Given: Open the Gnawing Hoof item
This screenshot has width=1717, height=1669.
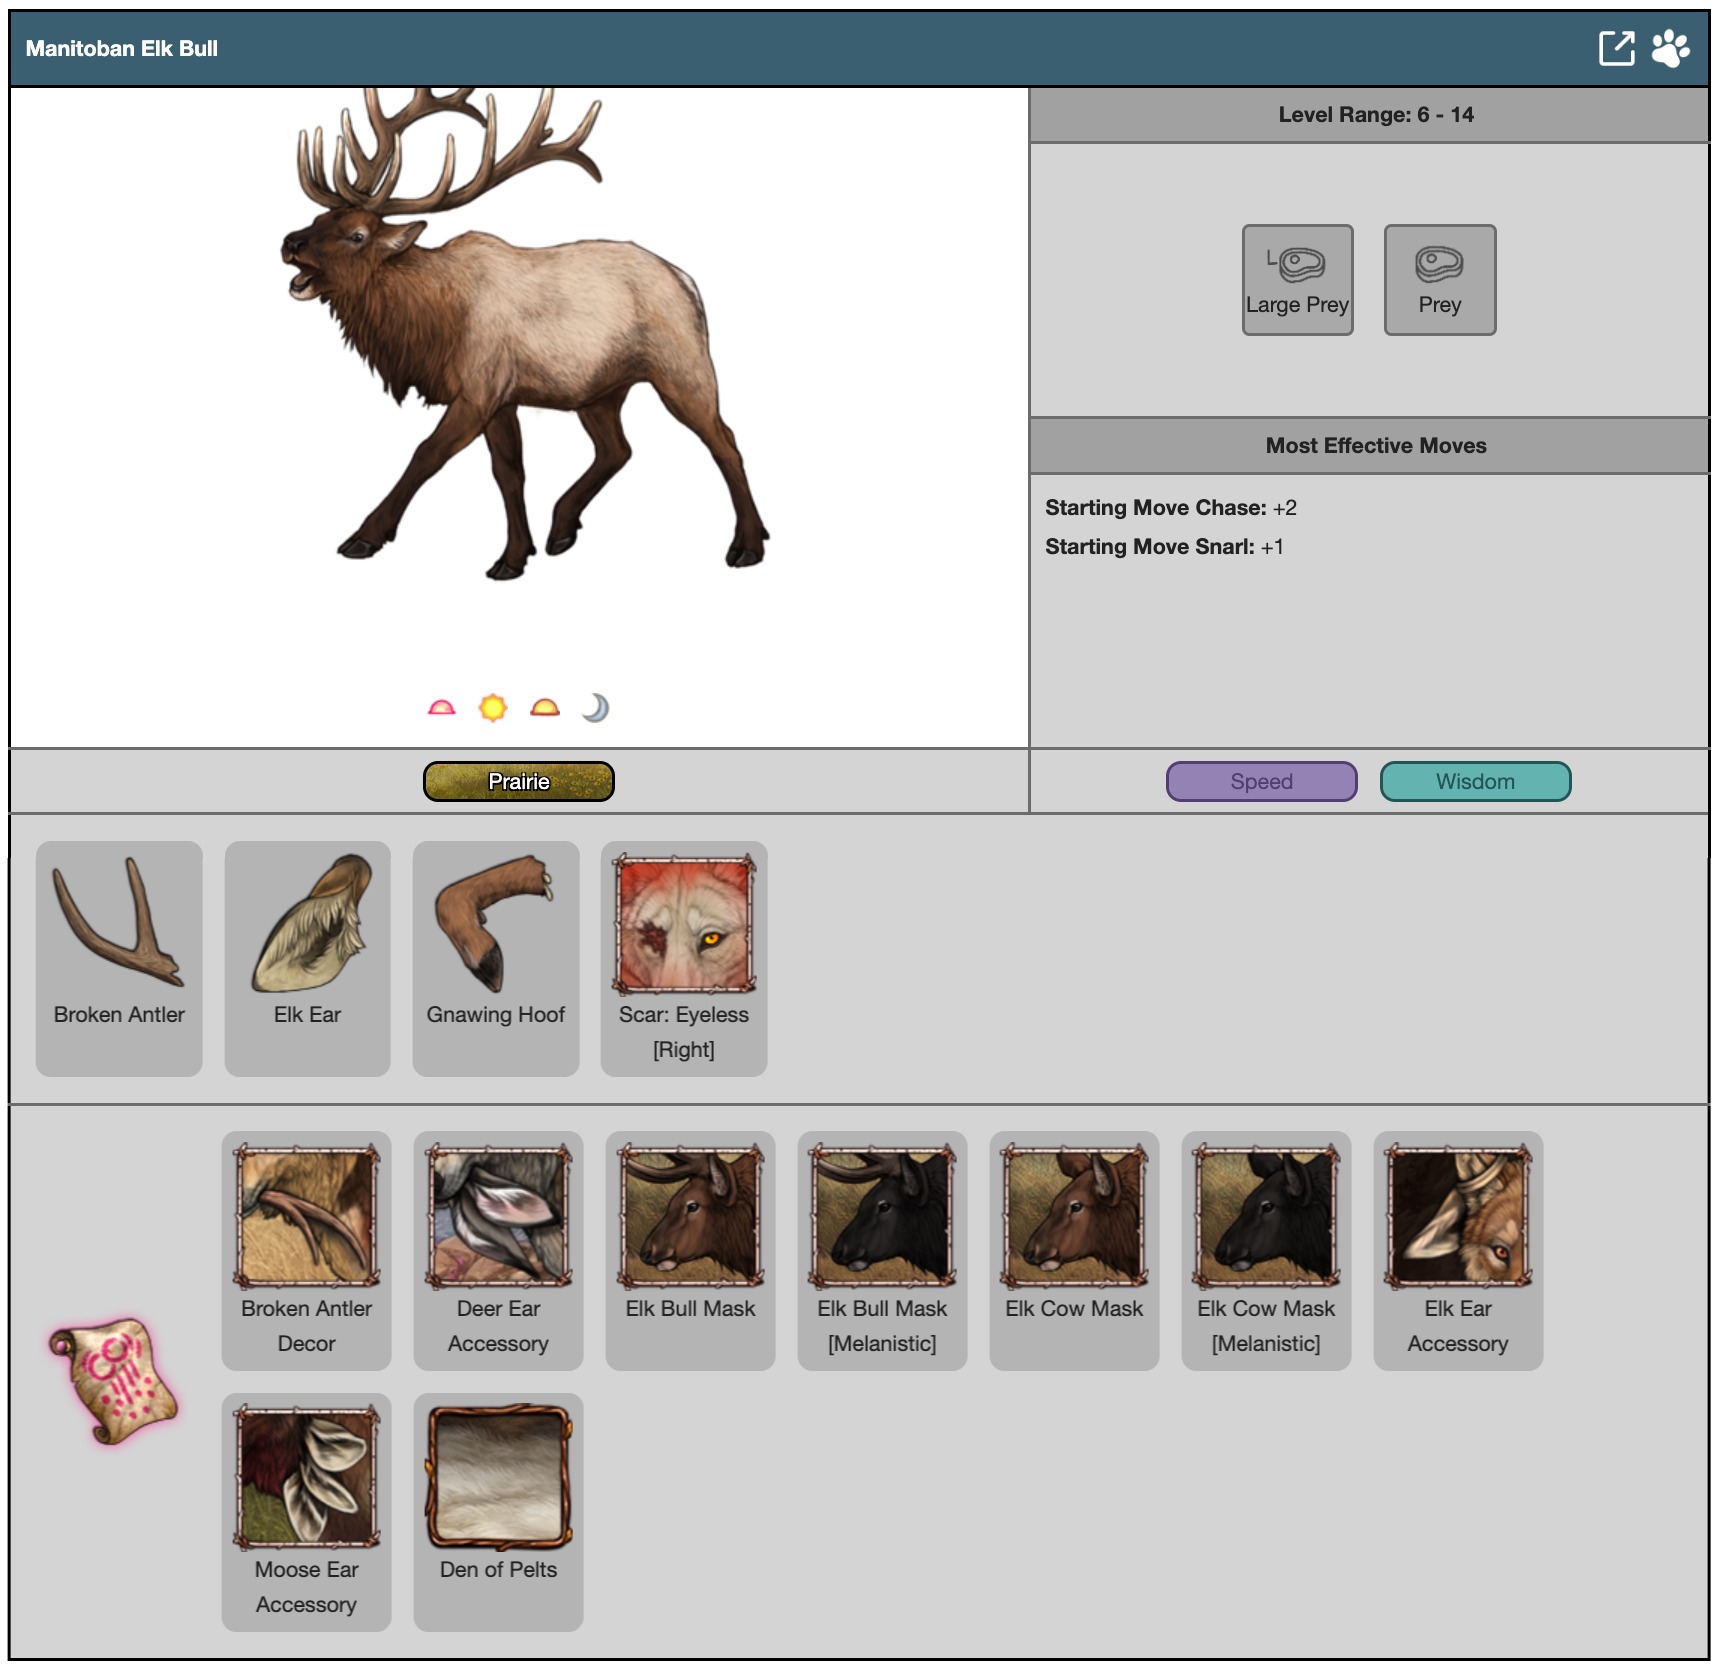Looking at the screenshot, I should tap(496, 957).
